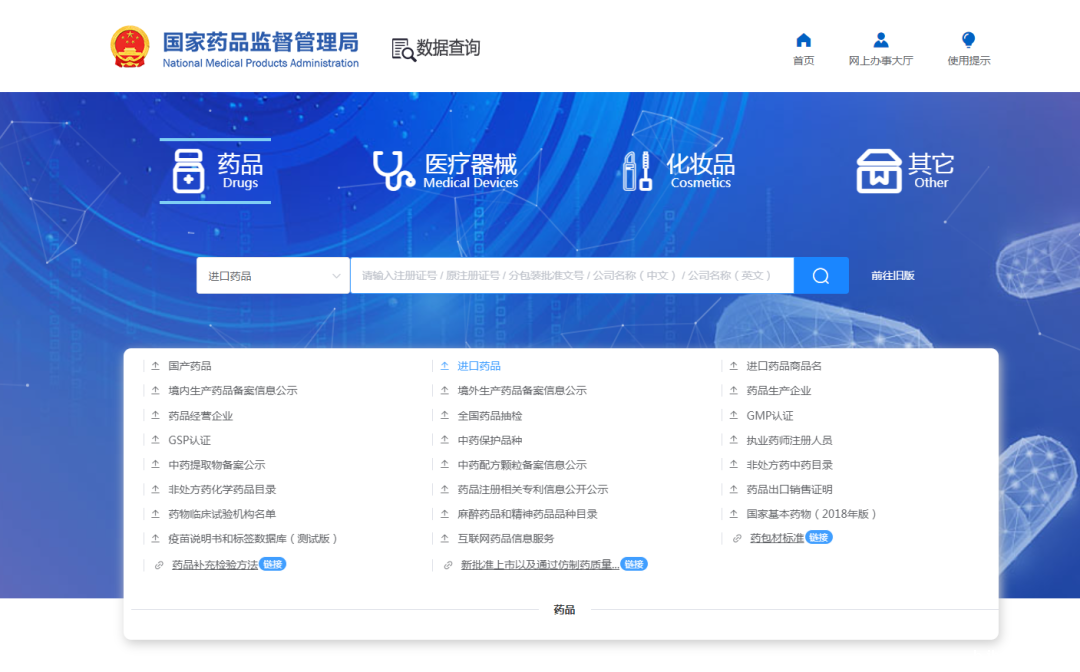Switch to the 药品 Drugs tab
The height and width of the screenshot is (672, 1080).
(x=214, y=170)
